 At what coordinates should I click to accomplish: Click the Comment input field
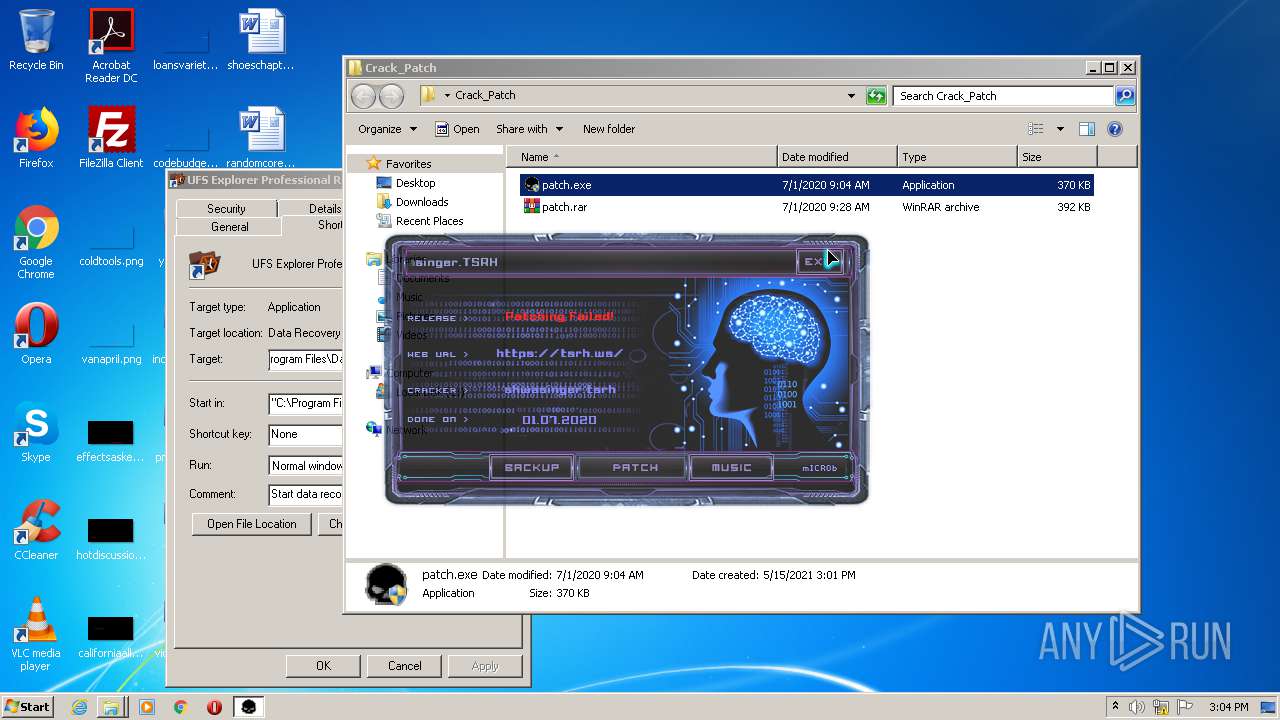coord(305,494)
